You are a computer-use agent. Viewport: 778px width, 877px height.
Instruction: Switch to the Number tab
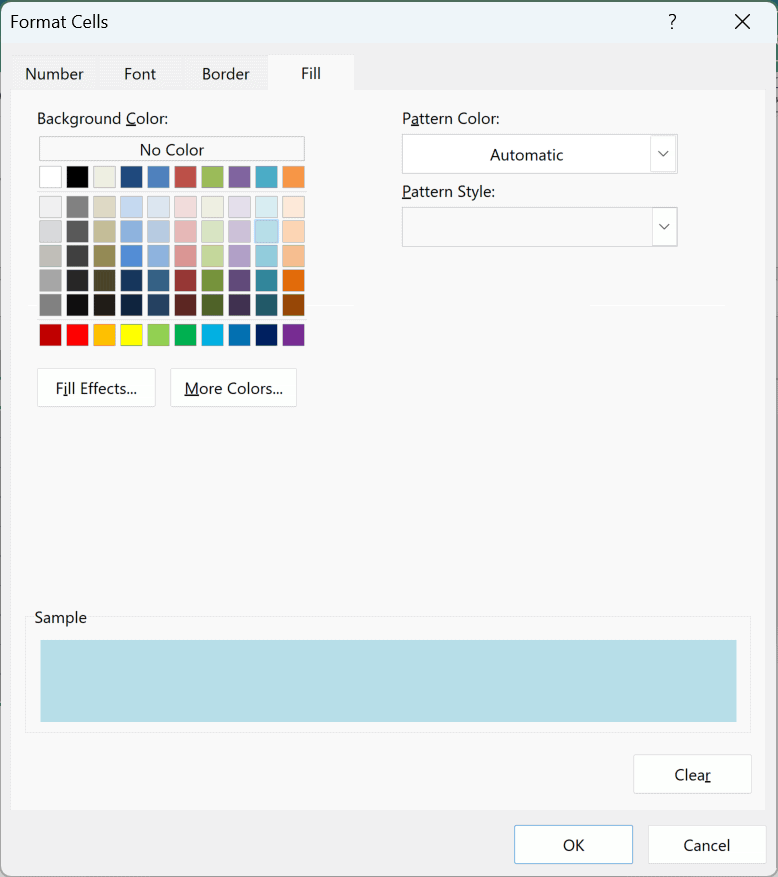54,73
